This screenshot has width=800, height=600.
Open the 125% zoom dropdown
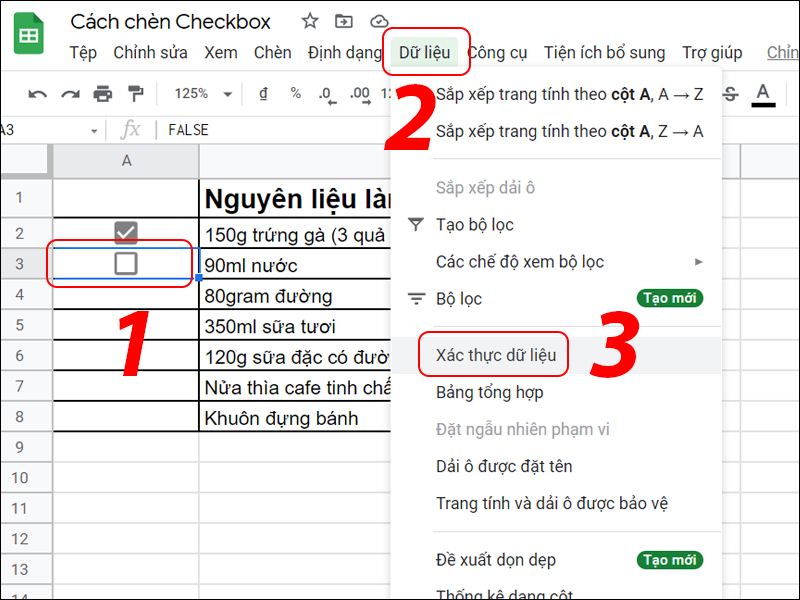(x=203, y=94)
